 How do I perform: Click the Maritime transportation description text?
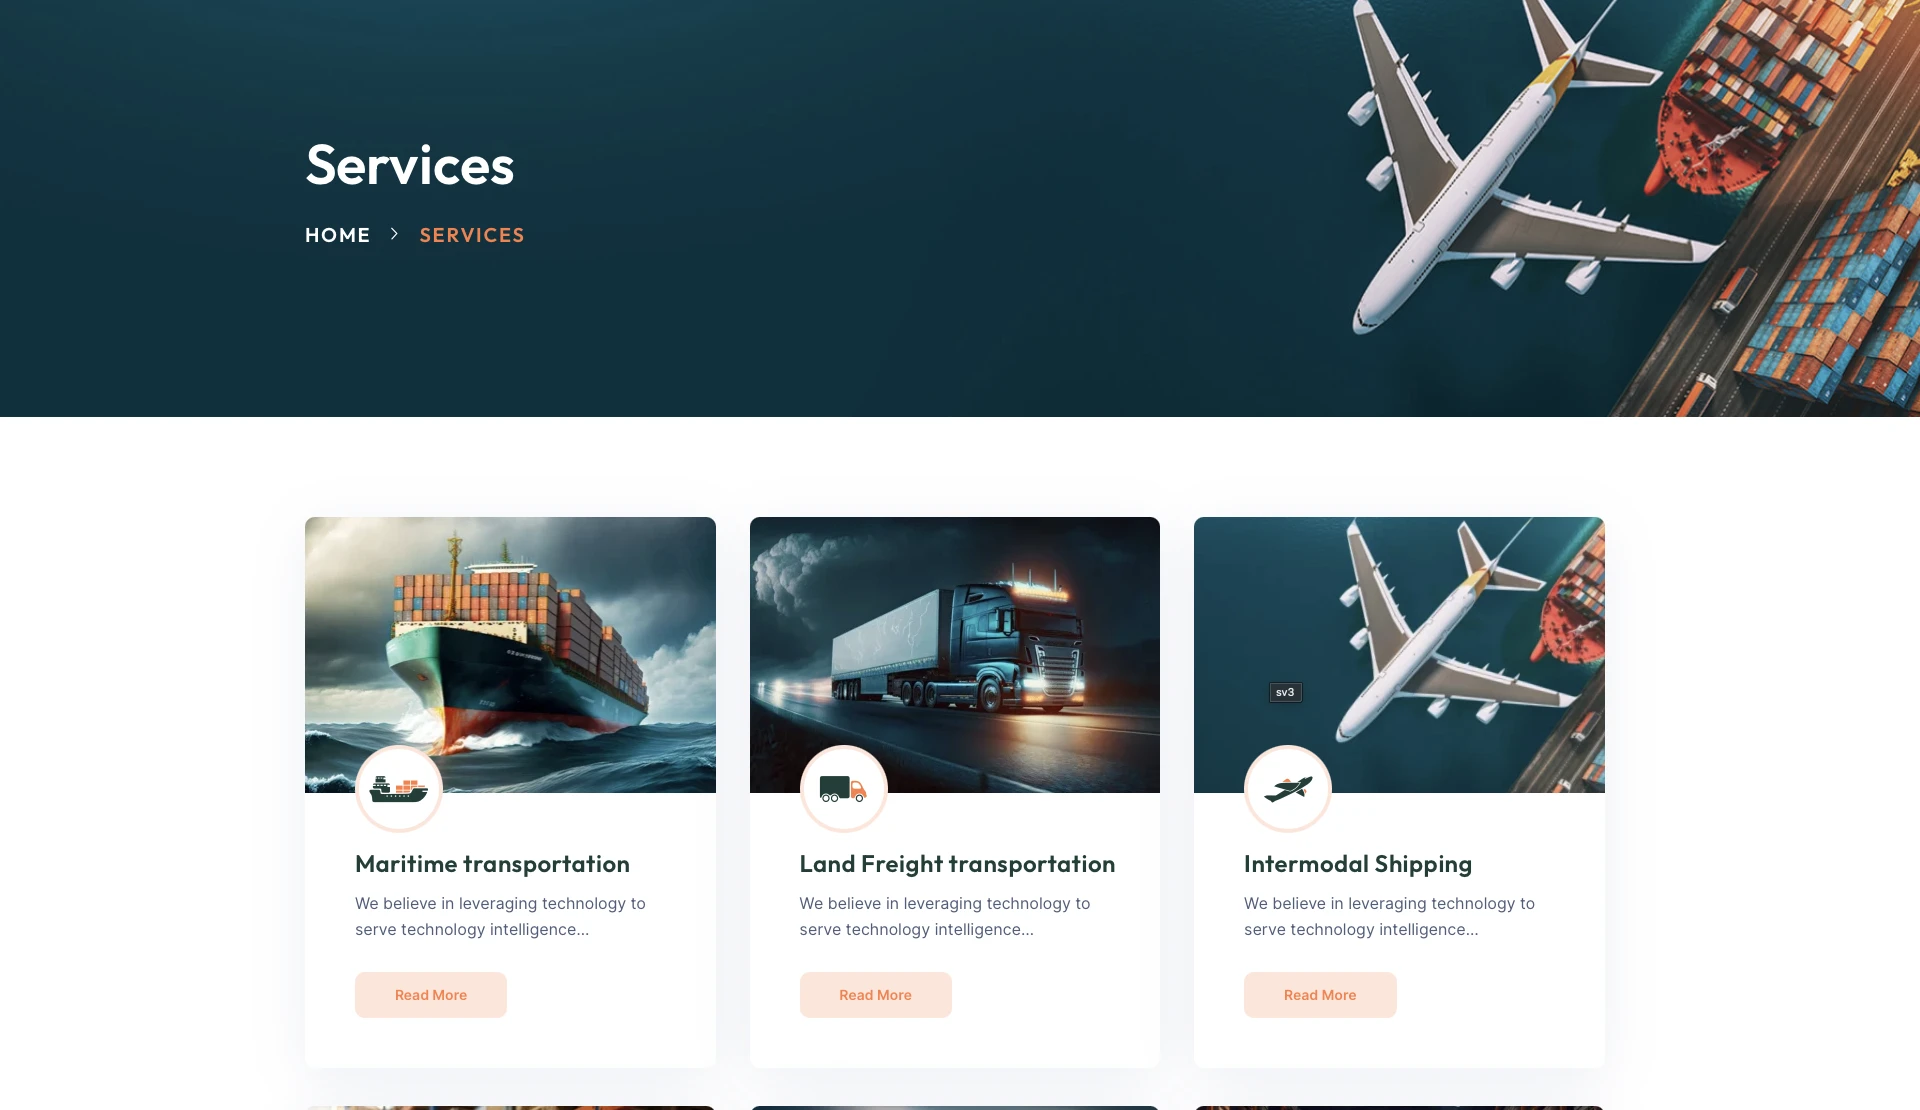[500, 916]
